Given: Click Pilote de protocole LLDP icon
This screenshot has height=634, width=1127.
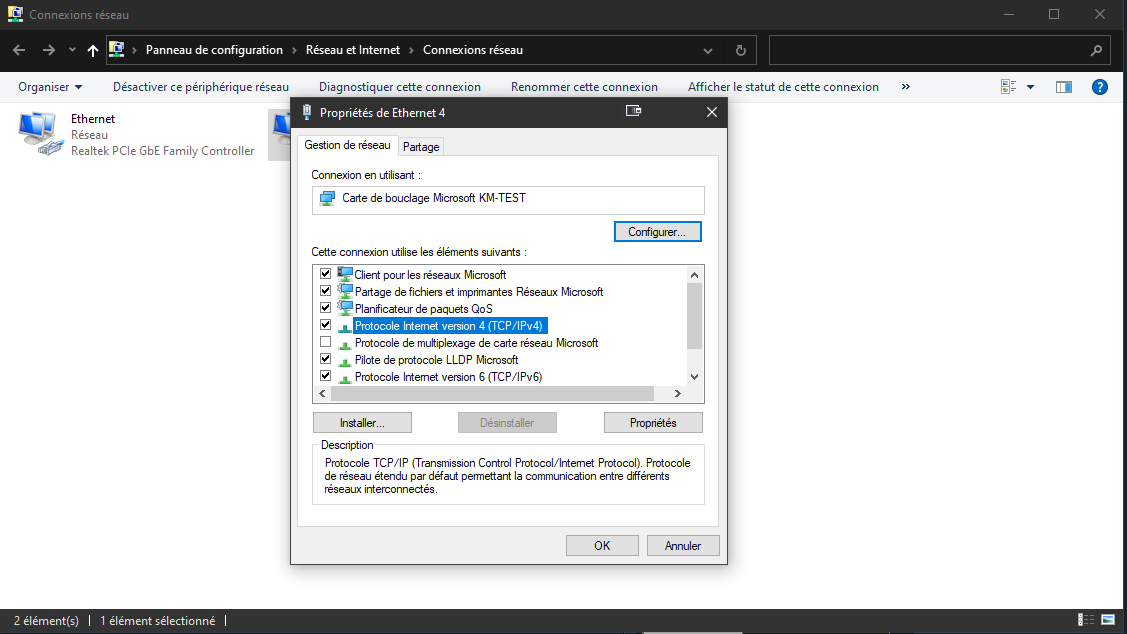Looking at the screenshot, I should click(345, 361).
